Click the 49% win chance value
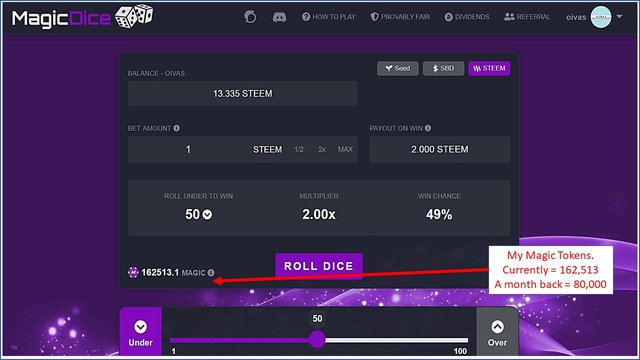 [x=439, y=214]
